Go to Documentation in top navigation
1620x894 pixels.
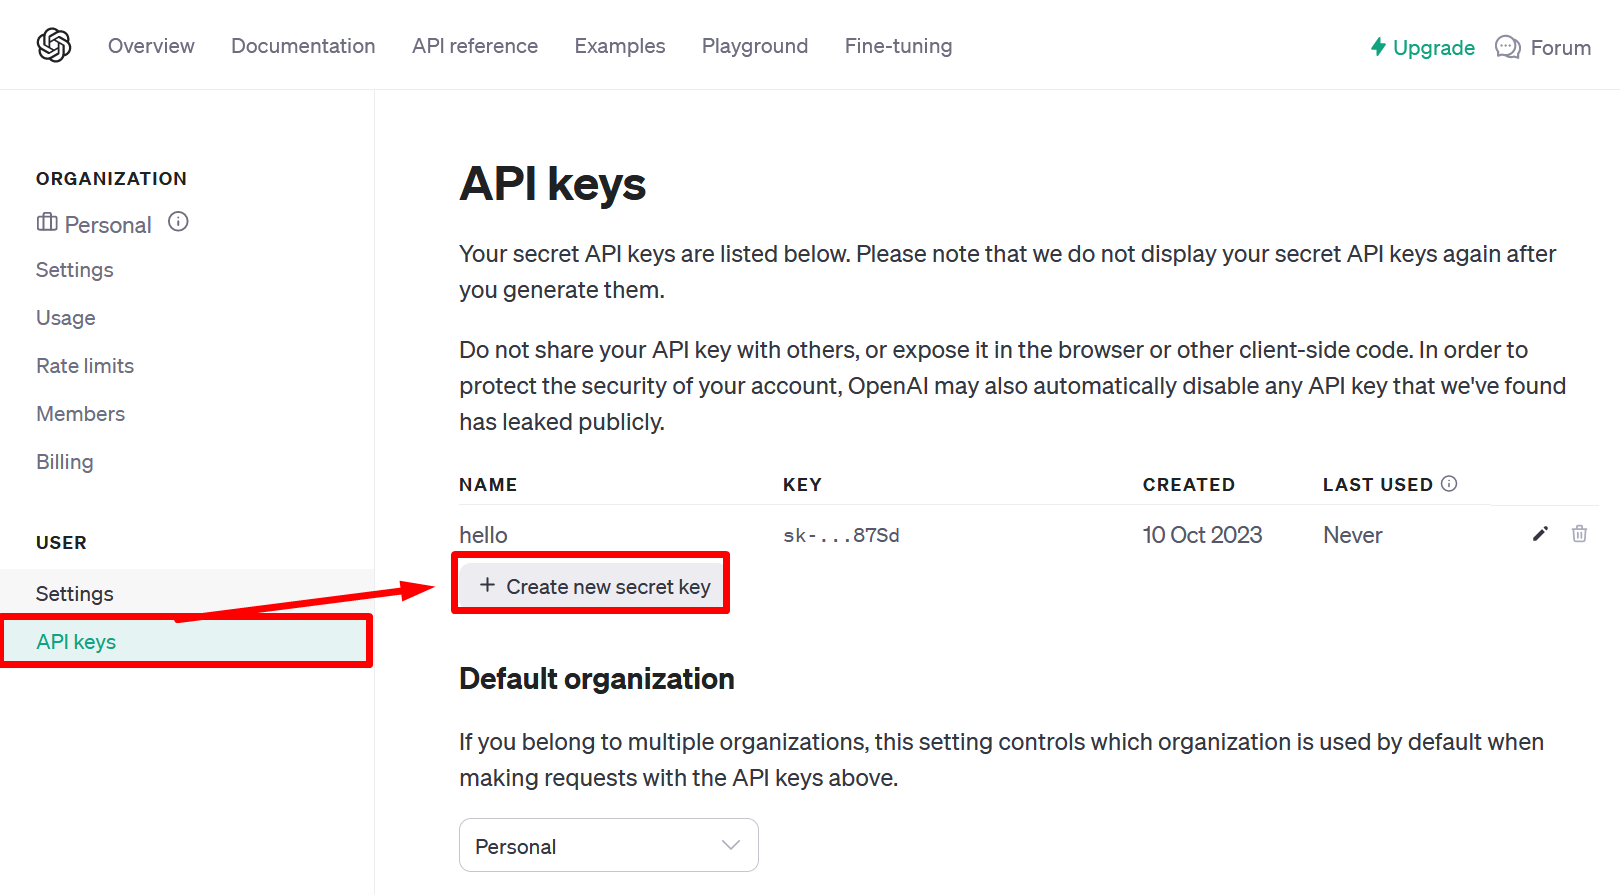(x=303, y=46)
